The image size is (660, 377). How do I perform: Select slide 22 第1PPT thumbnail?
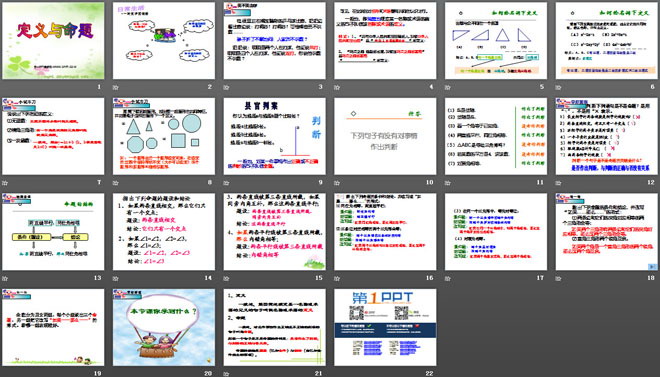[x=385, y=327]
